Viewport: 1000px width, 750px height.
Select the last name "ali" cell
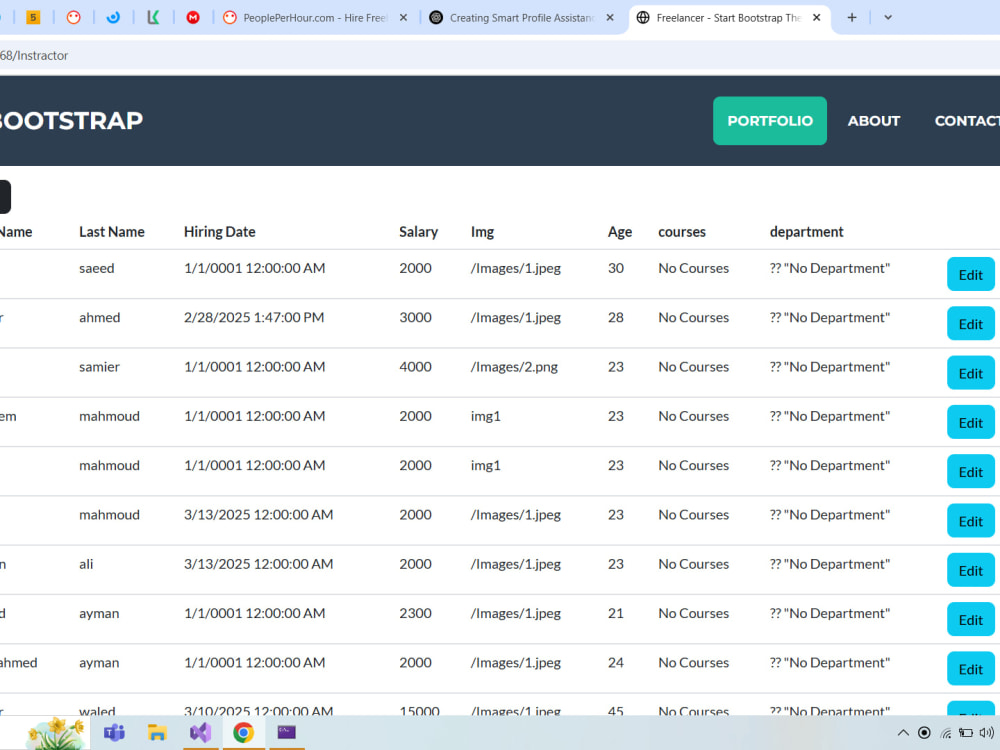pyautogui.click(x=86, y=564)
